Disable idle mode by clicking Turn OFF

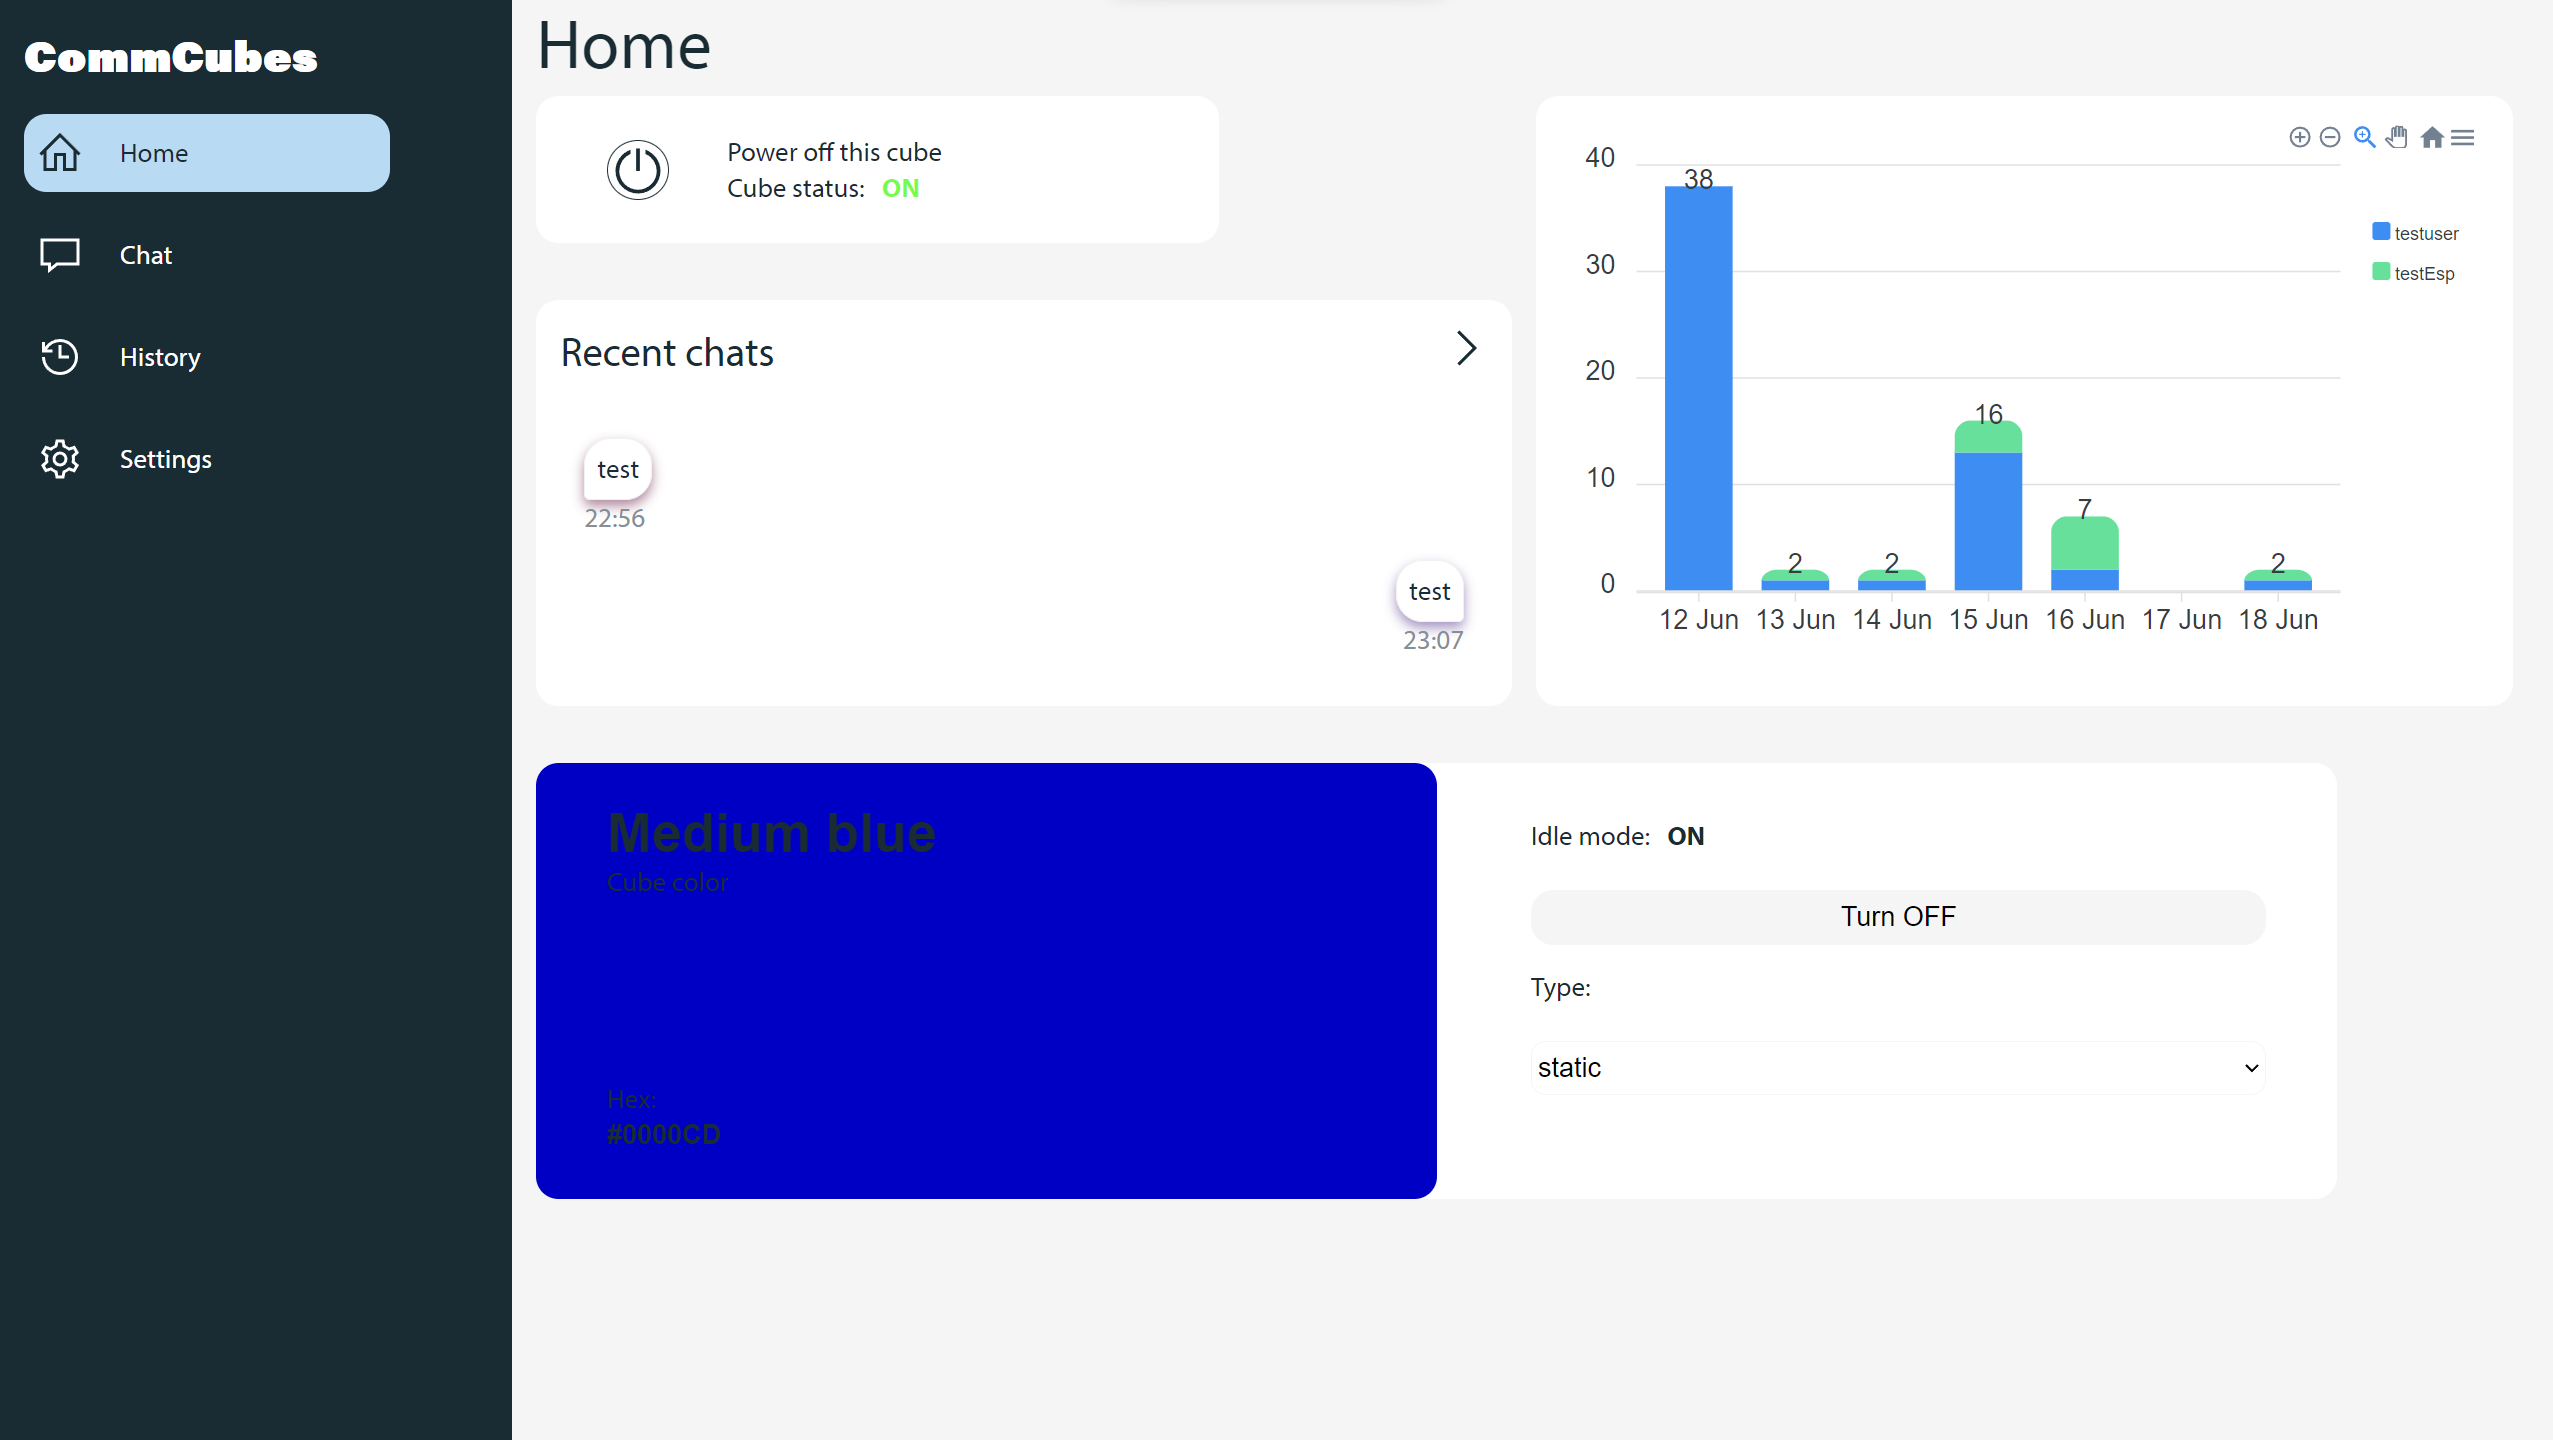pos(1897,916)
